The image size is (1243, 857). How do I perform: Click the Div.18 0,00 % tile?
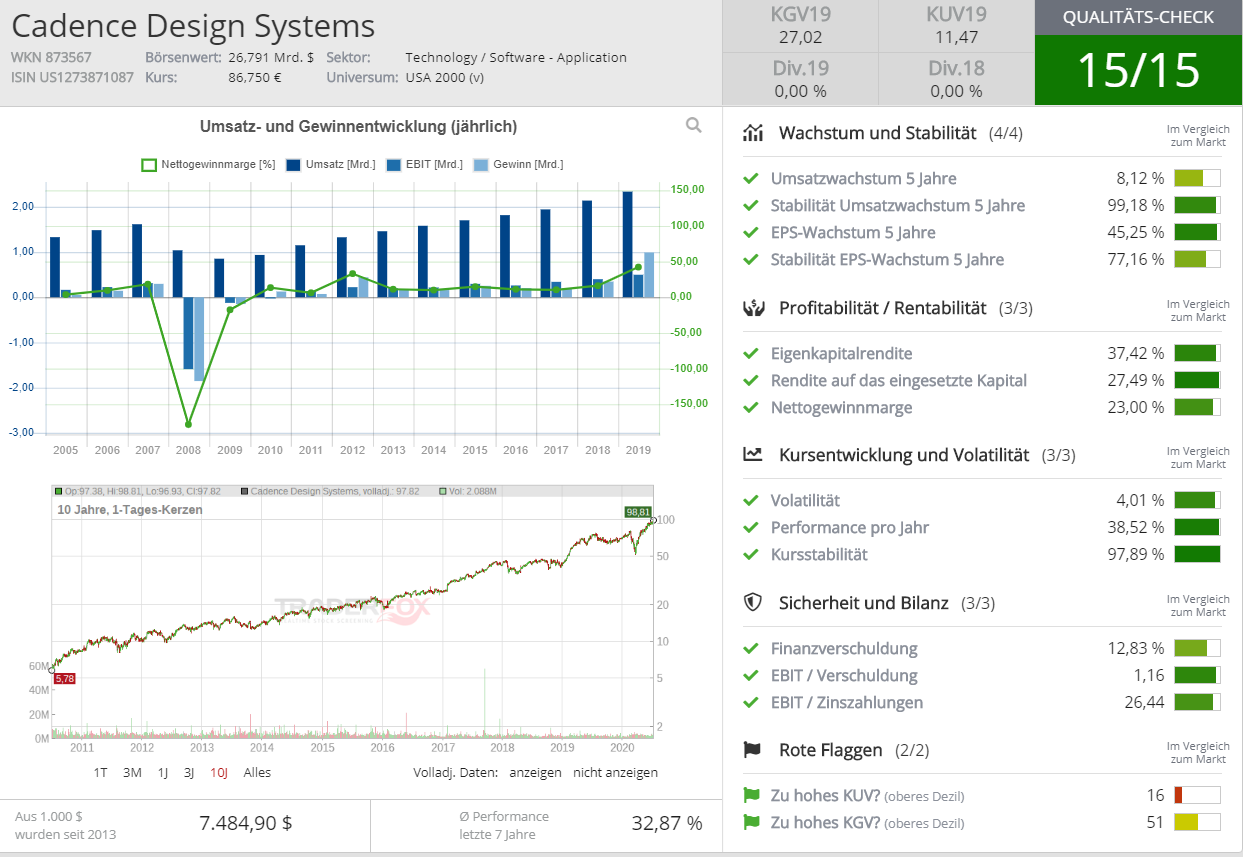click(956, 79)
